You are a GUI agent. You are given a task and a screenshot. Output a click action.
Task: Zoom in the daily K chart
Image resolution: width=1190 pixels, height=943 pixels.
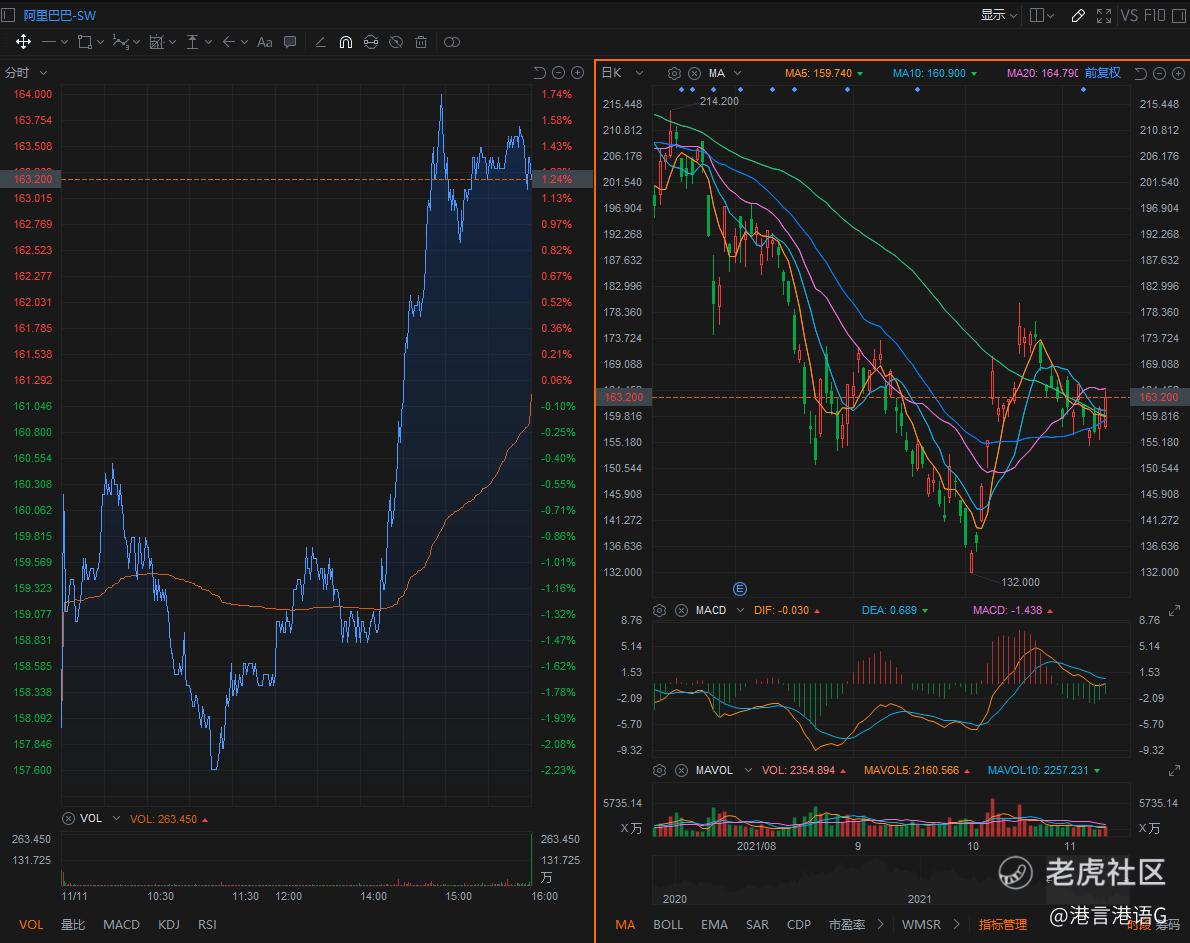(x=1179, y=74)
